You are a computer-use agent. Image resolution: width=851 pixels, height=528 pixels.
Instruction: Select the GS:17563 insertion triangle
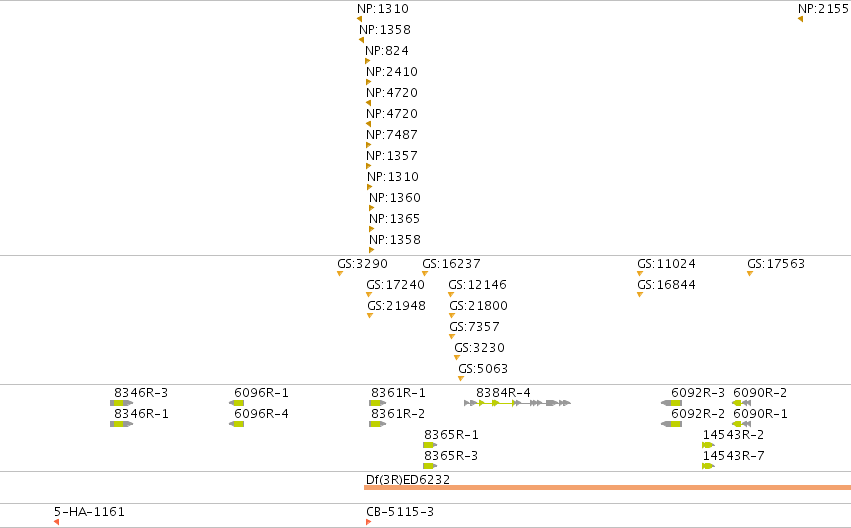[750, 273]
